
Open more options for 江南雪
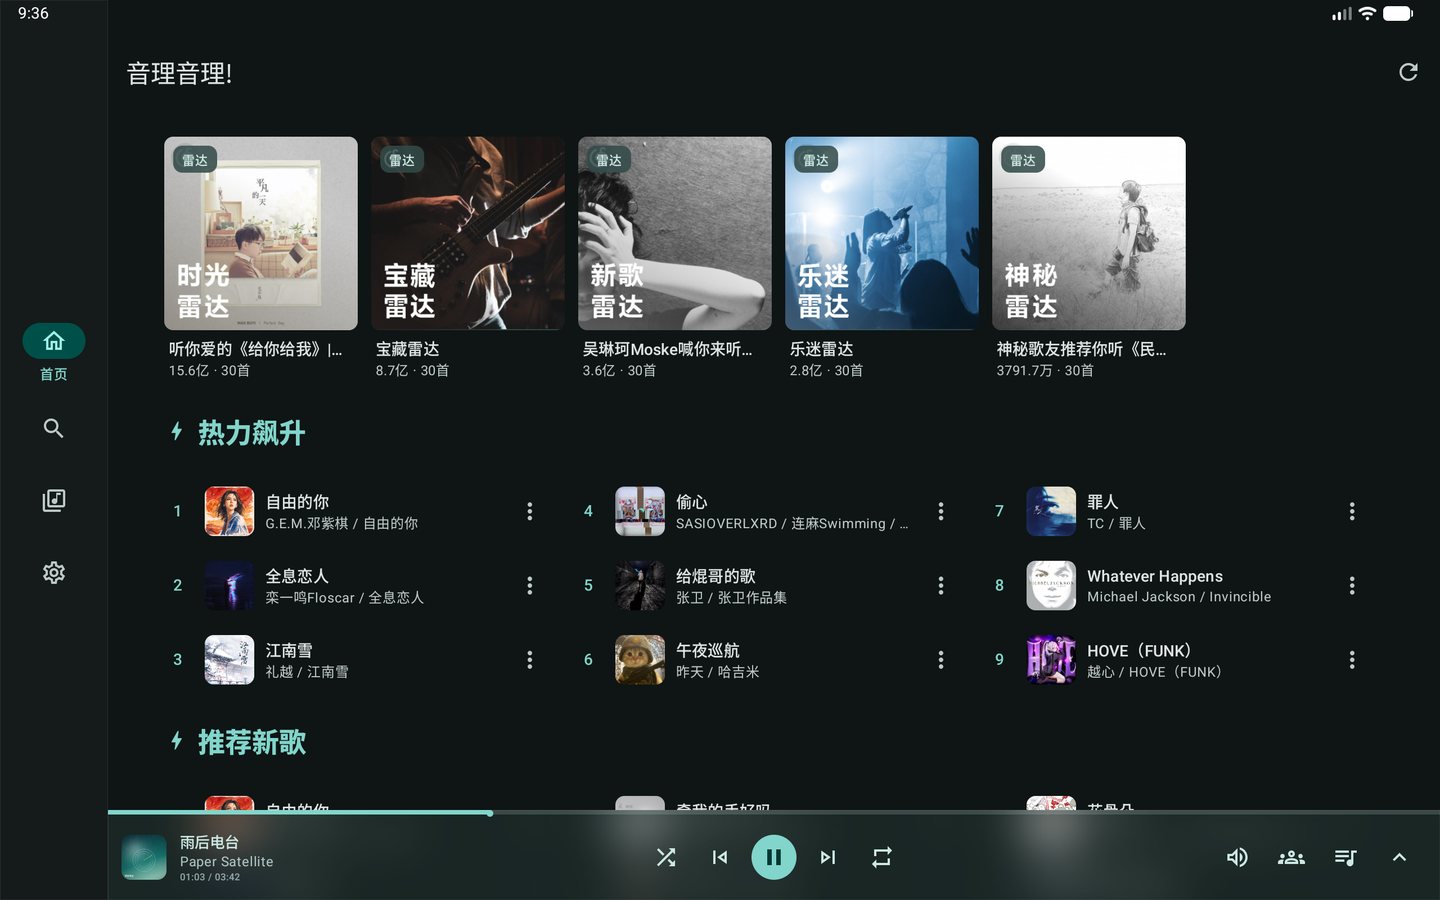[530, 659]
